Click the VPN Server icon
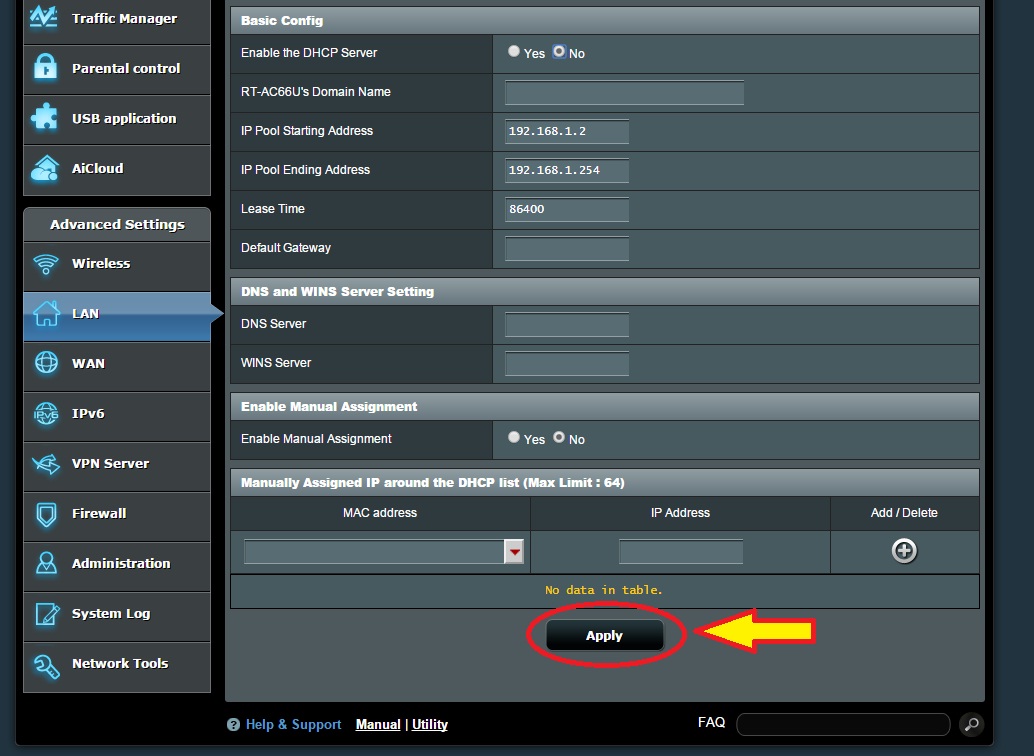This screenshot has height=756, width=1034. [46, 464]
